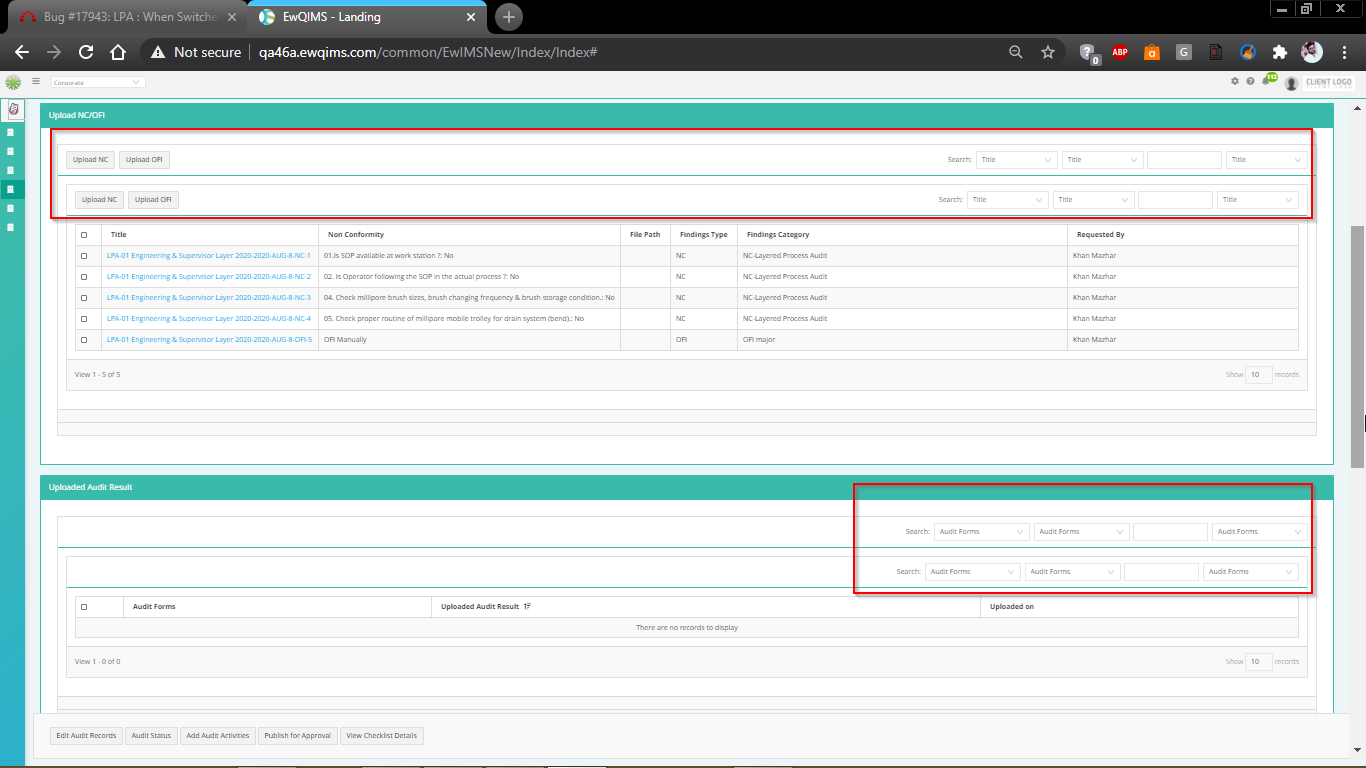
Task: Click the Upload OFI button just above the table
Action: [154, 199]
